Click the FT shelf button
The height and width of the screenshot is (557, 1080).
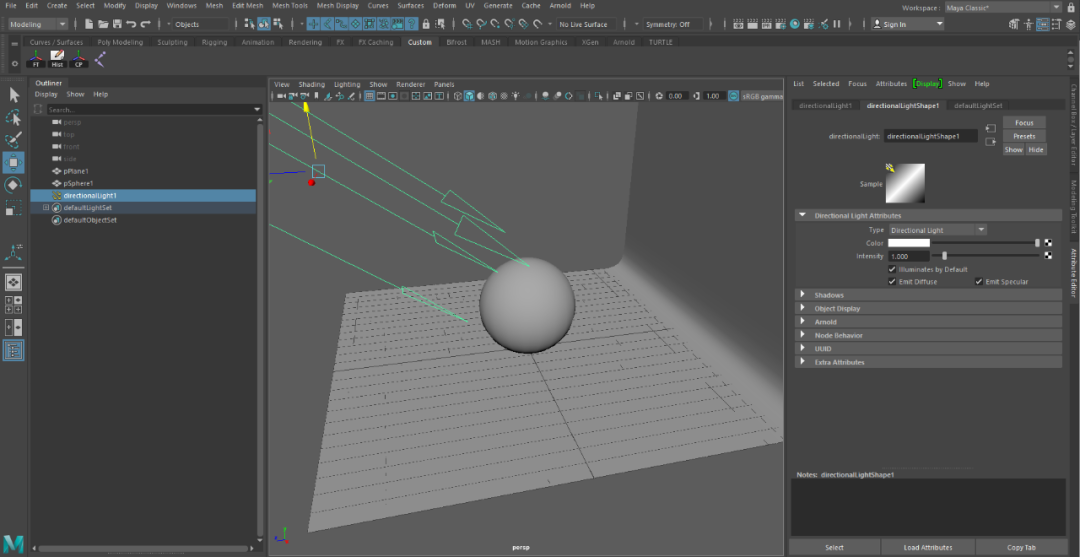[36, 59]
